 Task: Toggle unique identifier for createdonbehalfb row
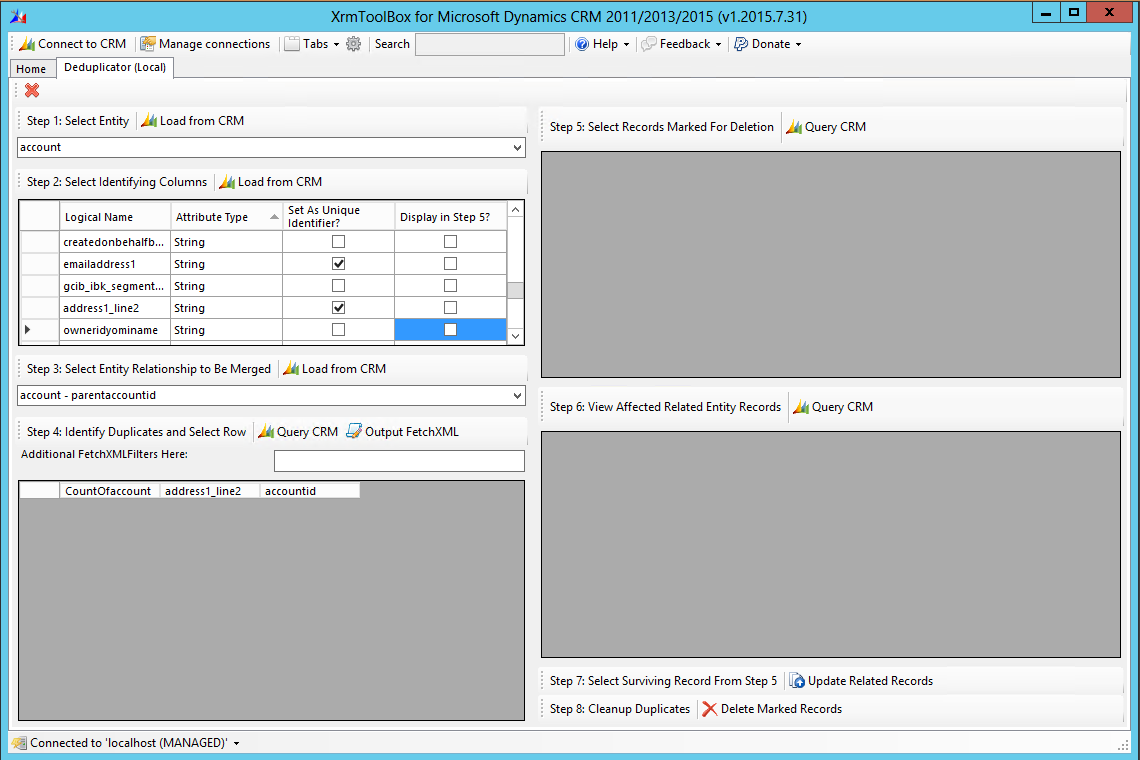point(338,241)
